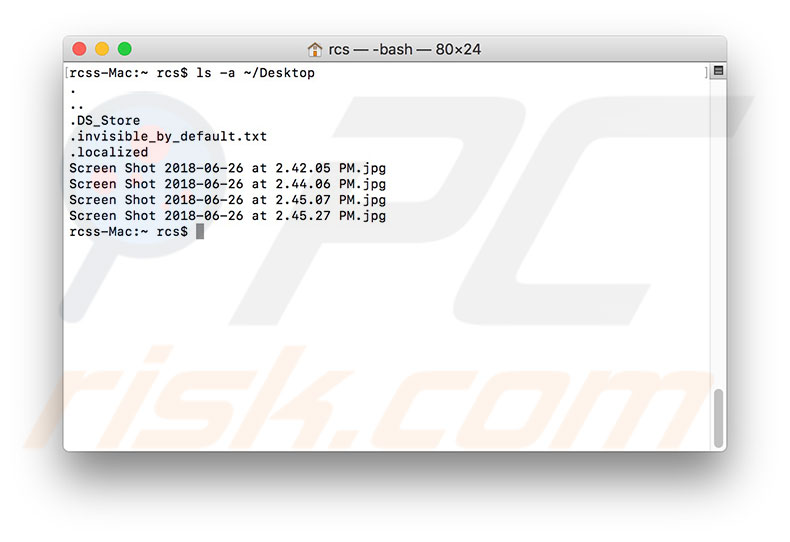Viewport: 790px width, 542px height.
Task: Select the '.localized' entry
Action: tap(109, 152)
